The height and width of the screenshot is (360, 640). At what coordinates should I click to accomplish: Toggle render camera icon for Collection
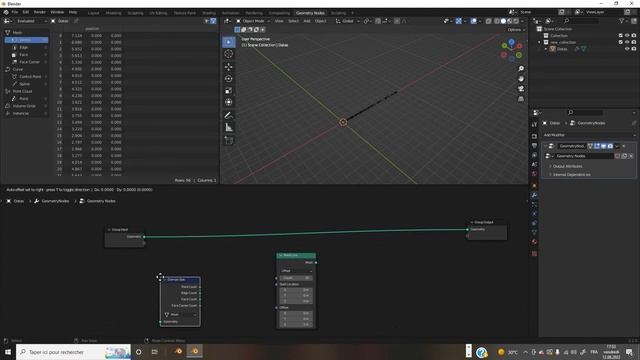tap(633, 36)
